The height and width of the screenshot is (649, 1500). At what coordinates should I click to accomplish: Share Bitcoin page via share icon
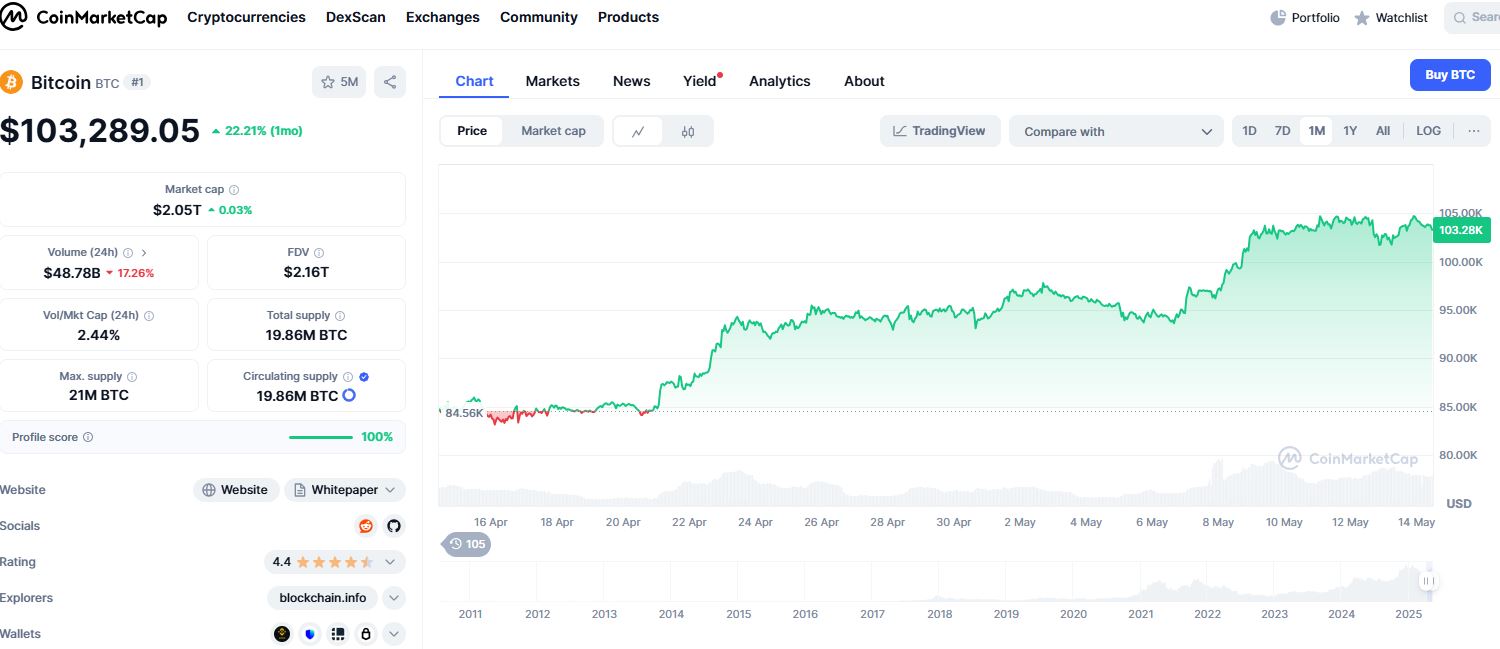tap(390, 82)
